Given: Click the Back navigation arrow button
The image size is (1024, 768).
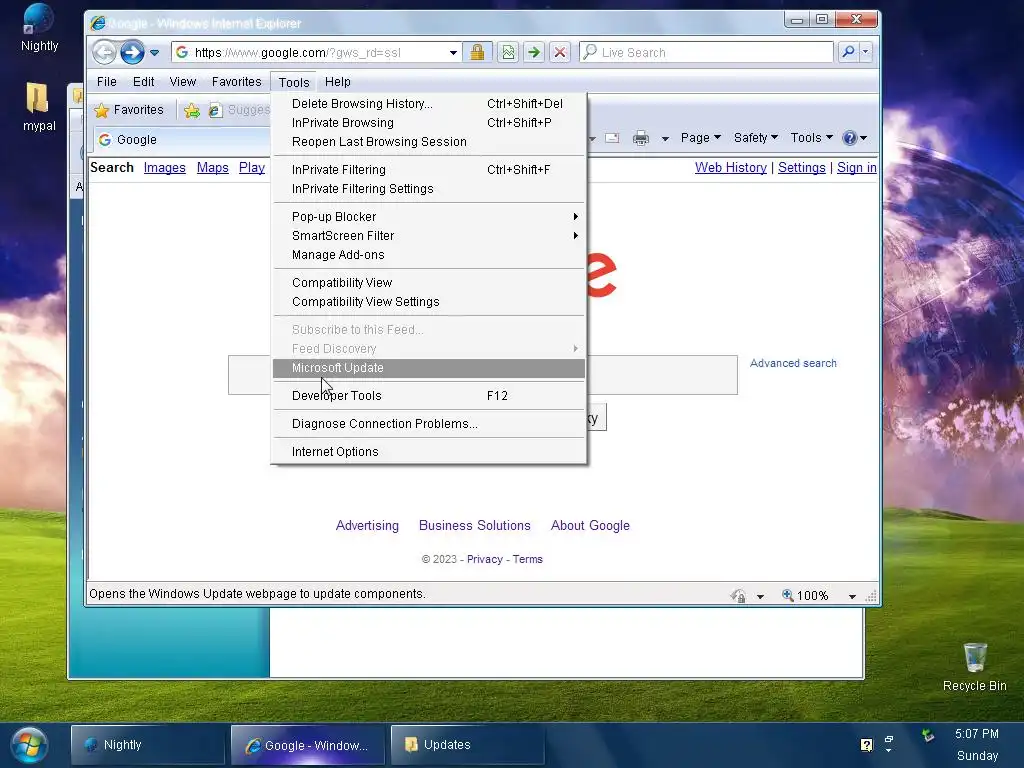Looking at the screenshot, I should click(104, 52).
